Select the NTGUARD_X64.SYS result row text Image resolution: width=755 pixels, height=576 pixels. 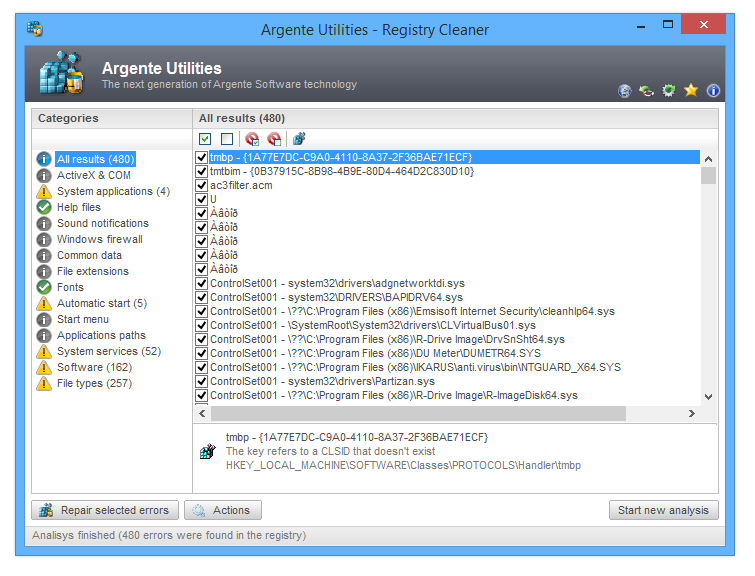point(416,367)
